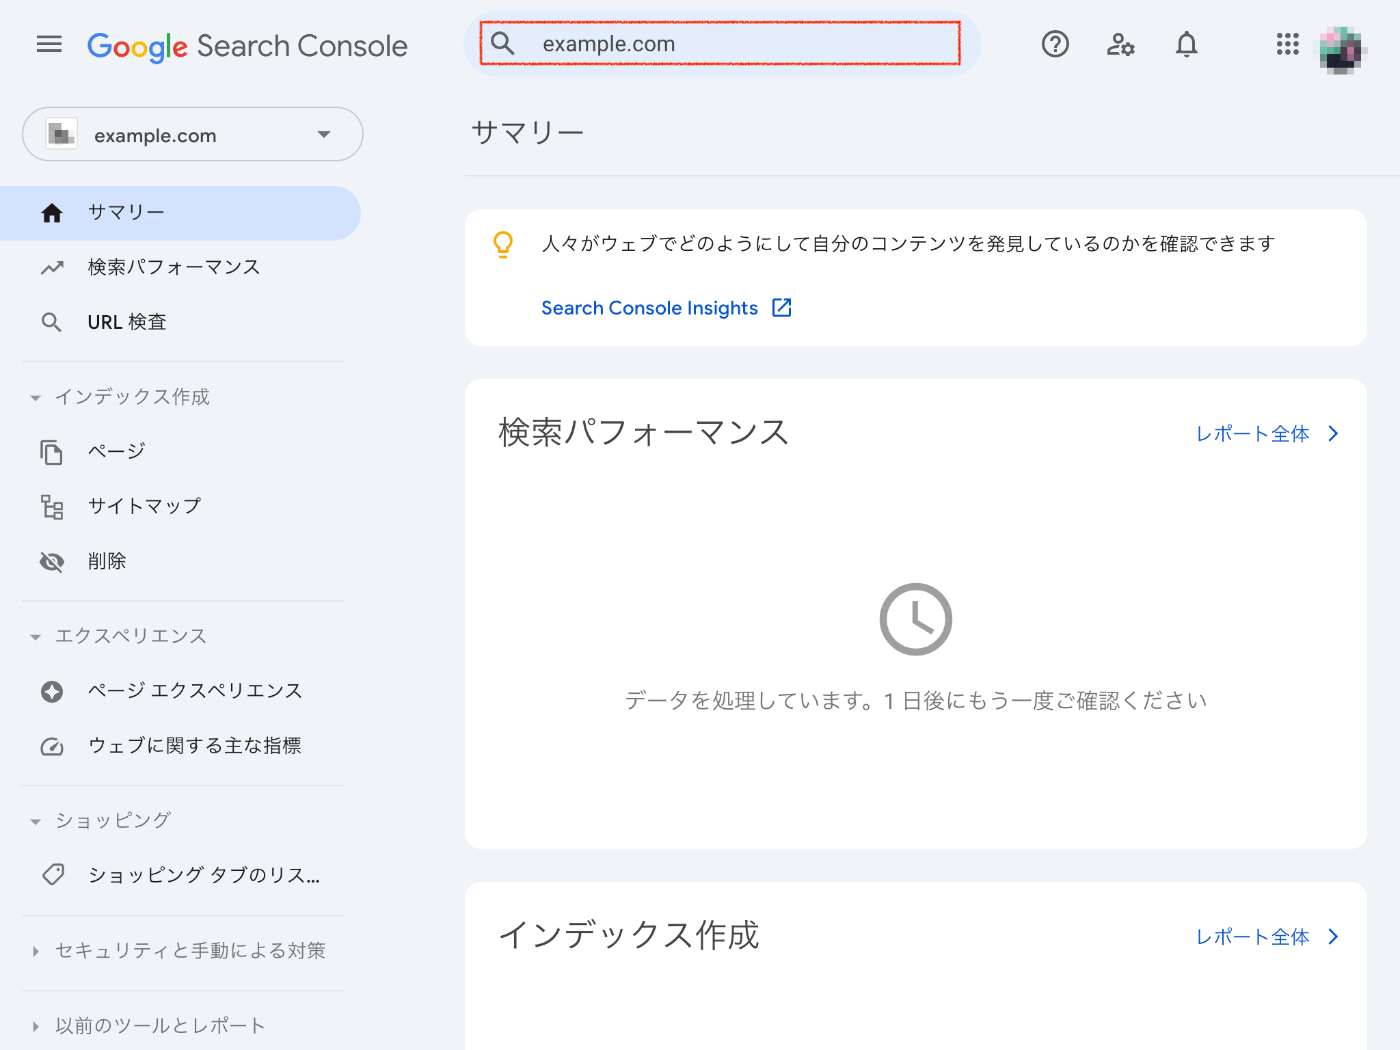Select サマリー in the sidebar
Image resolution: width=1400 pixels, height=1050 pixels.
(180, 213)
